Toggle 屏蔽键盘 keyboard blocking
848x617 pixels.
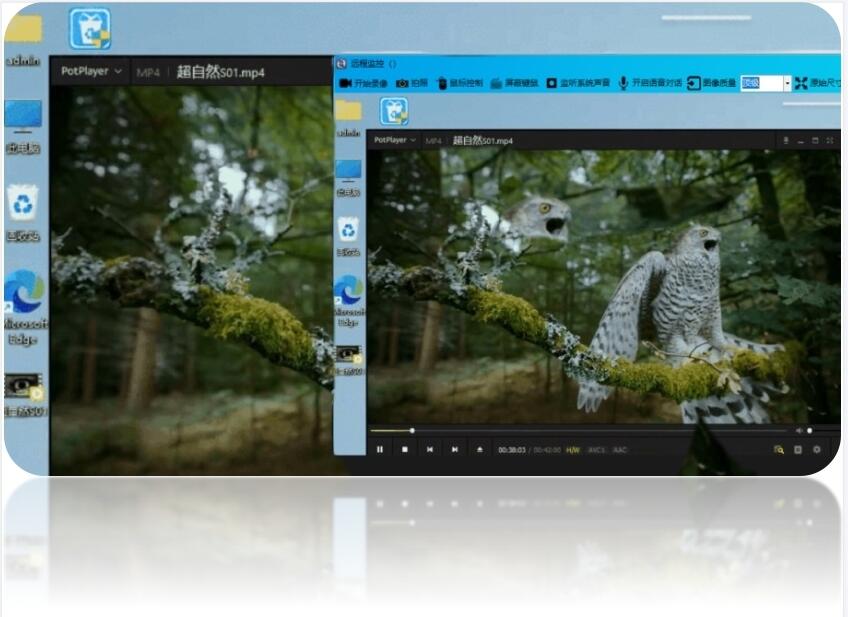tap(514, 83)
